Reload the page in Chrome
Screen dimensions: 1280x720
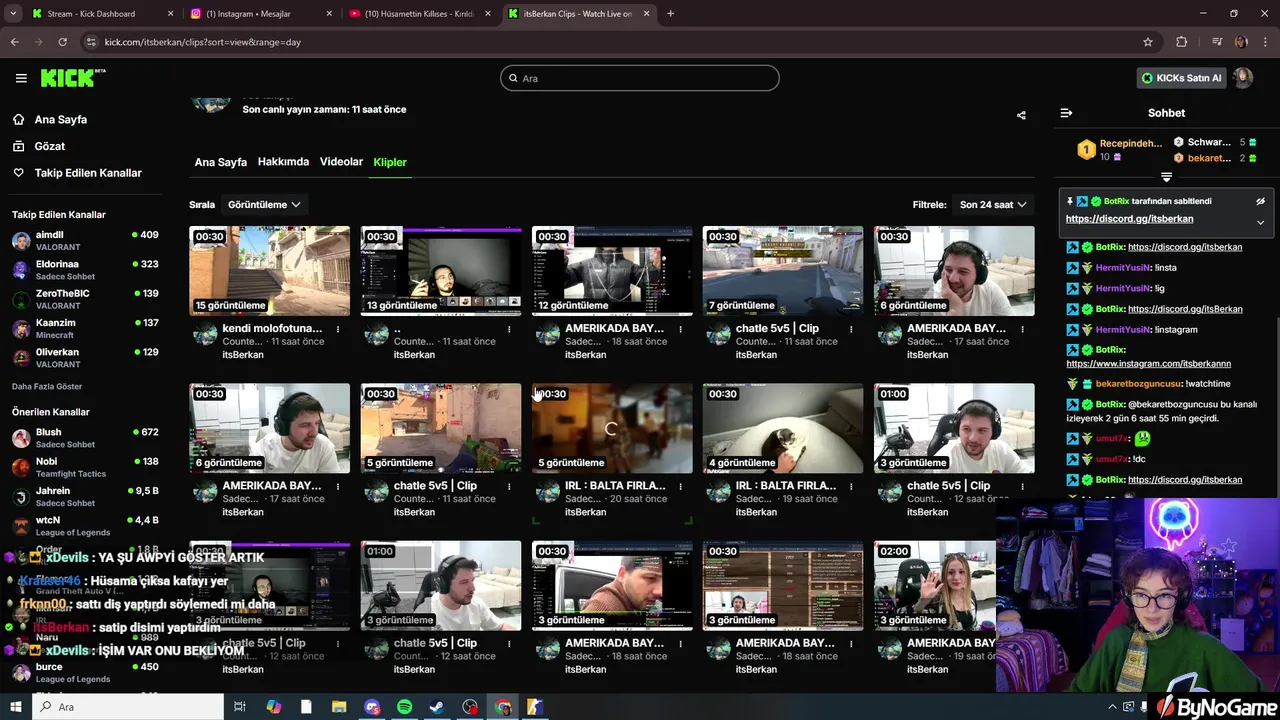click(x=62, y=42)
